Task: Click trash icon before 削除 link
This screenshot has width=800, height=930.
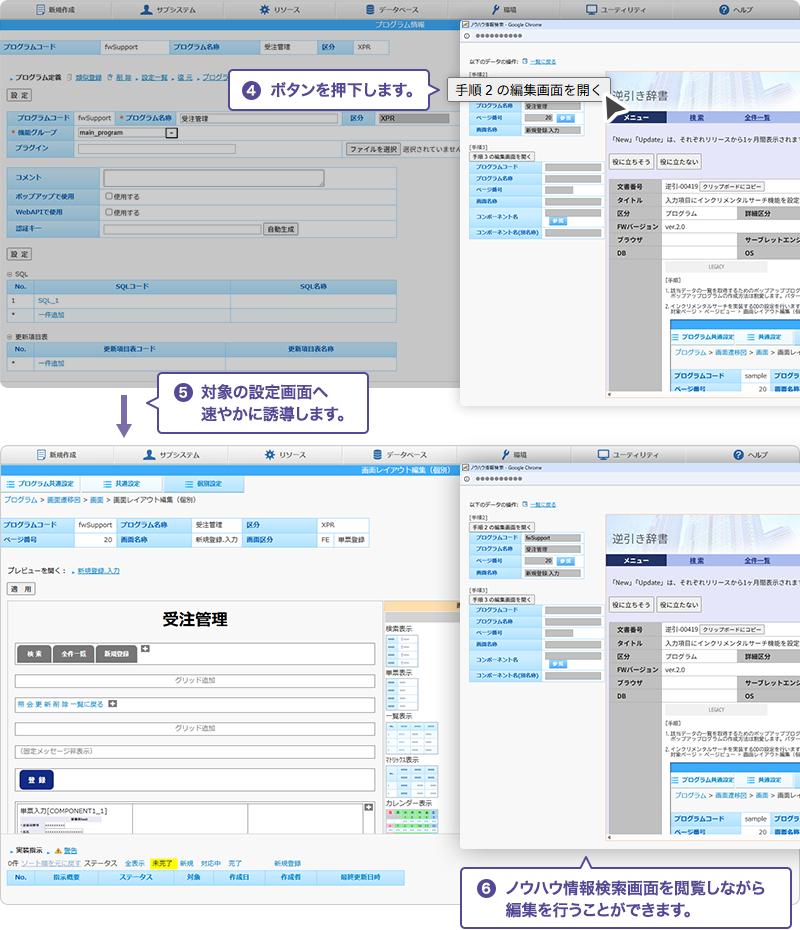Action: coord(110,77)
